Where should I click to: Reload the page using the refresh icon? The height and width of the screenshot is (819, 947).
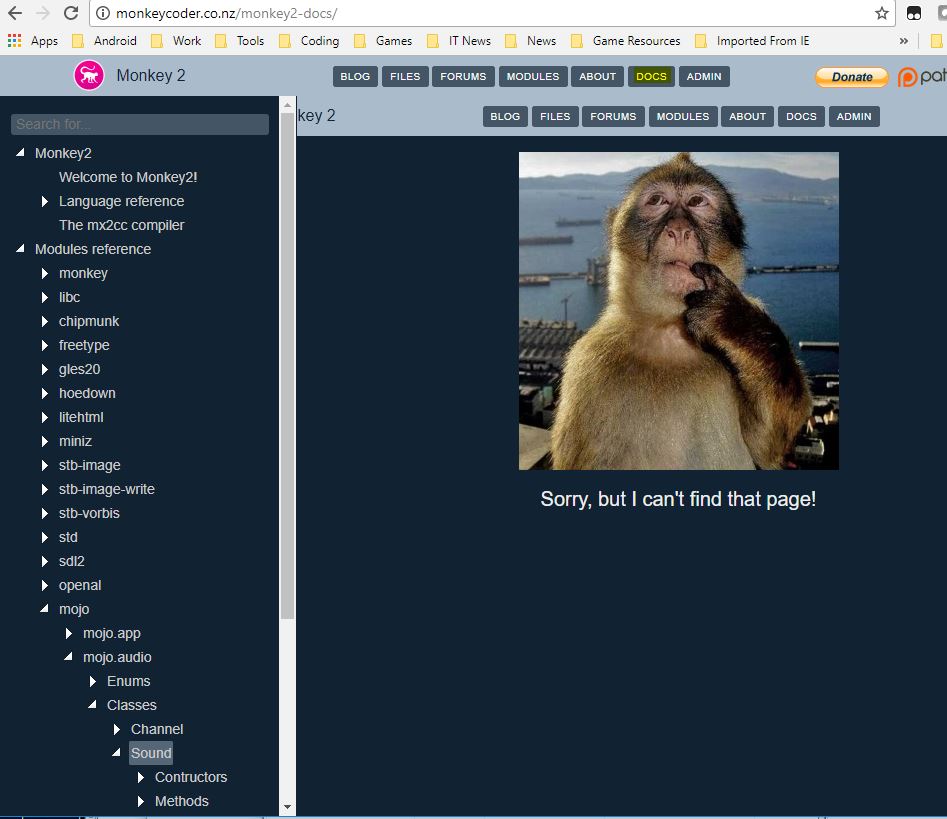pos(71,13)
